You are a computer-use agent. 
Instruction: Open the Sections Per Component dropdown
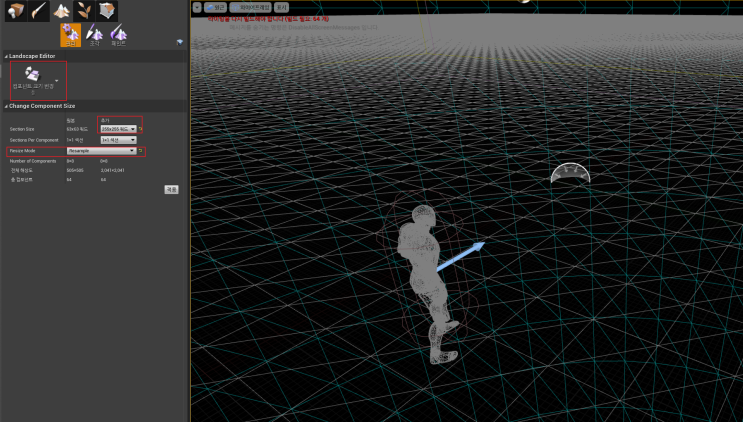pos(118,140)
